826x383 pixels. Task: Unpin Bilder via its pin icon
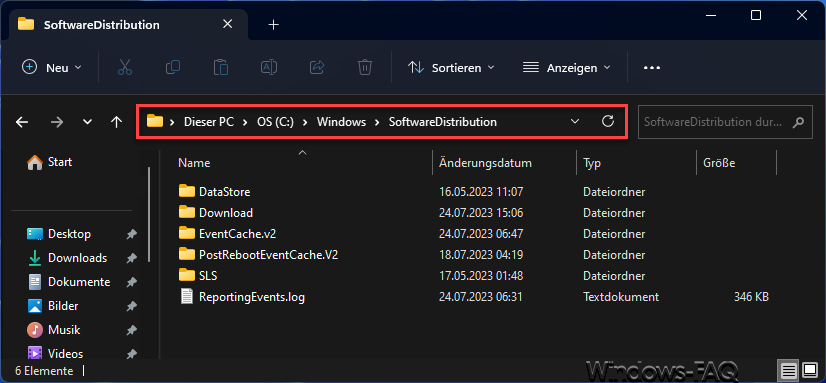(x=132, y=306)
